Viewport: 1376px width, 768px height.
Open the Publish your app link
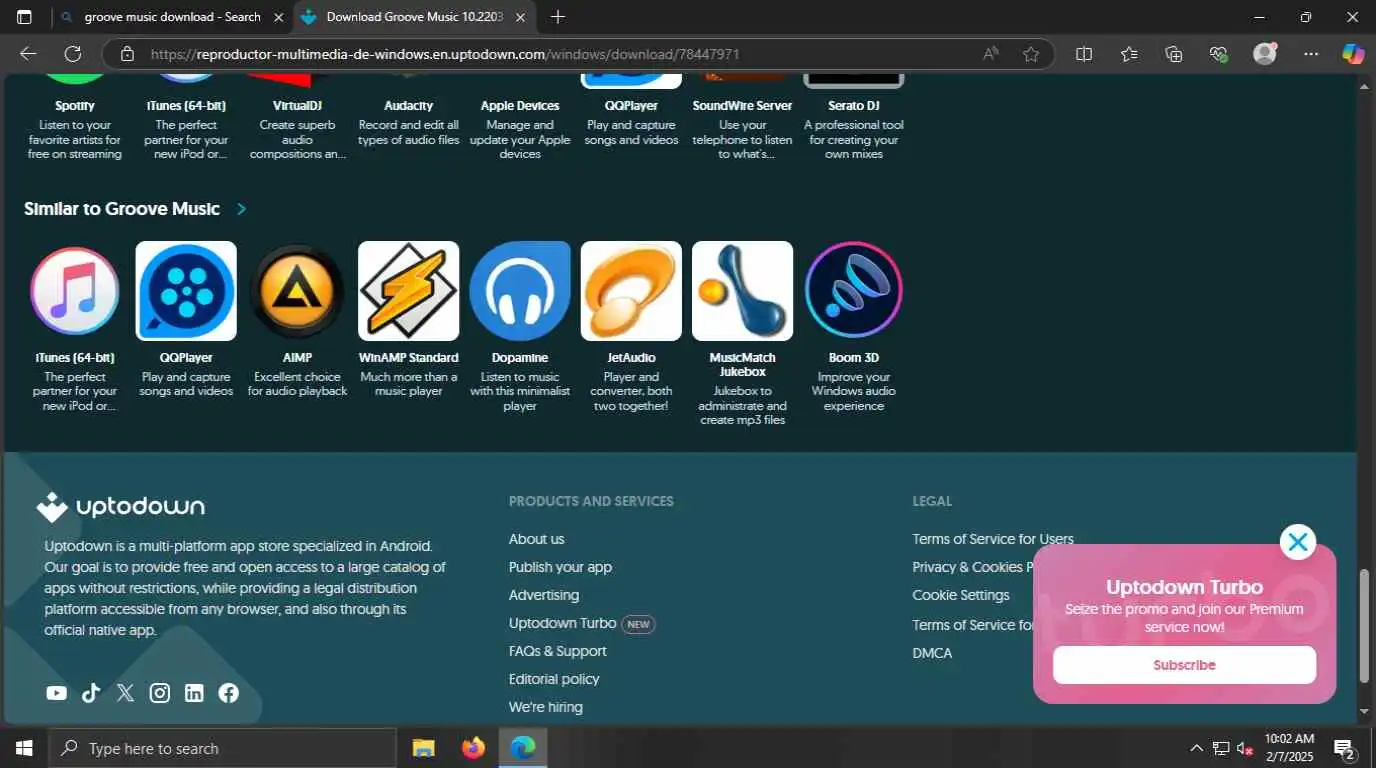click(560, 567)
